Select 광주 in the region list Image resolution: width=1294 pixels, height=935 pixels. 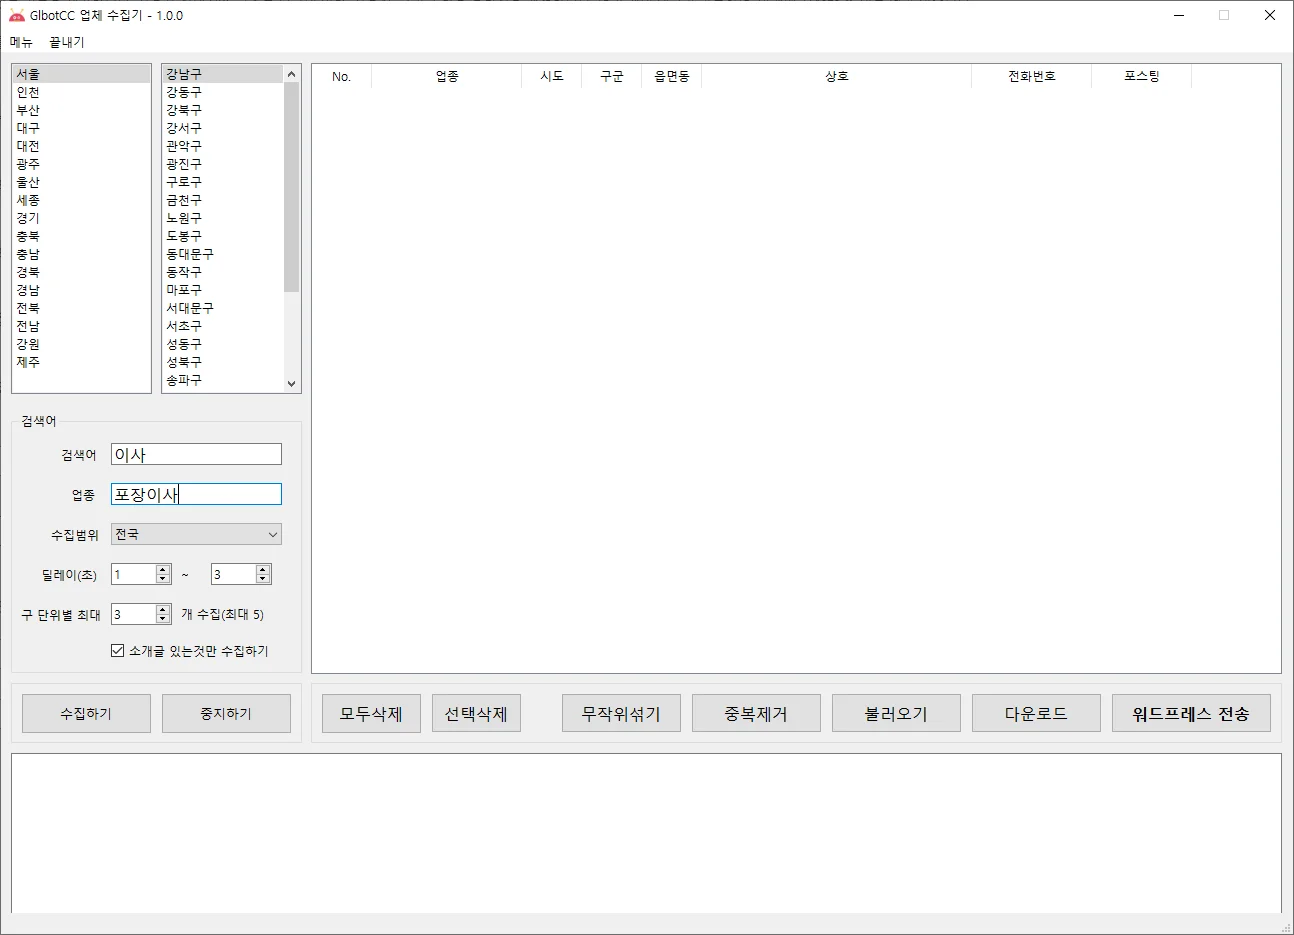click(81, 164)
